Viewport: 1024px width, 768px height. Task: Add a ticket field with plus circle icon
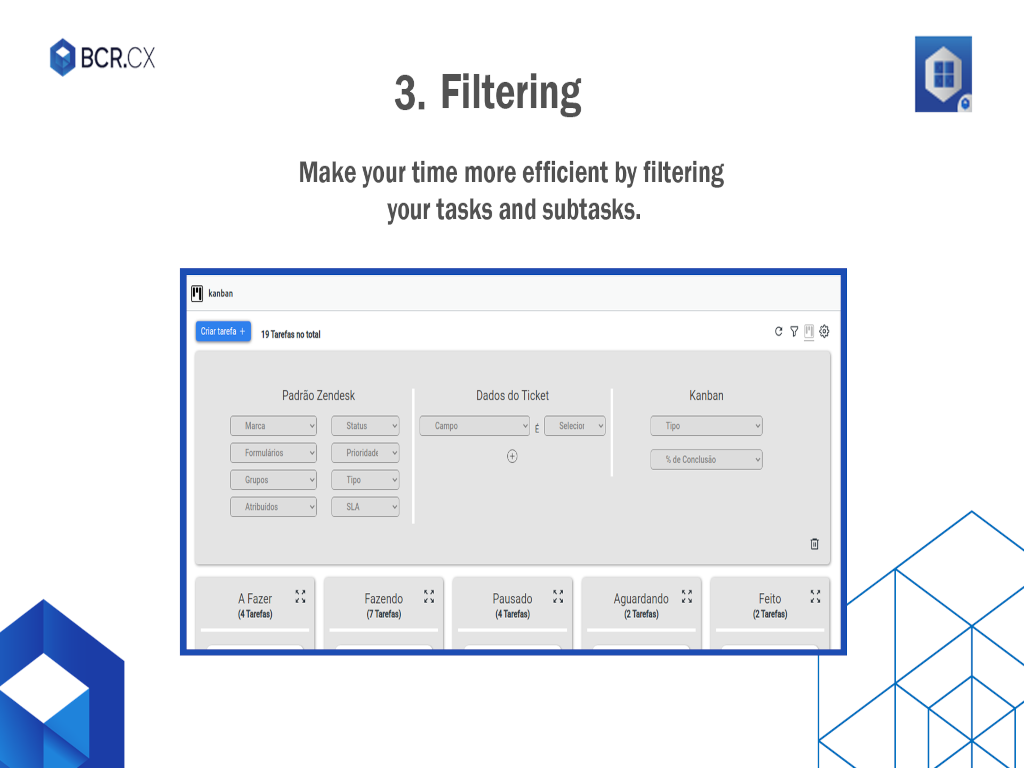pyautogui.click(x=512, y=456)
